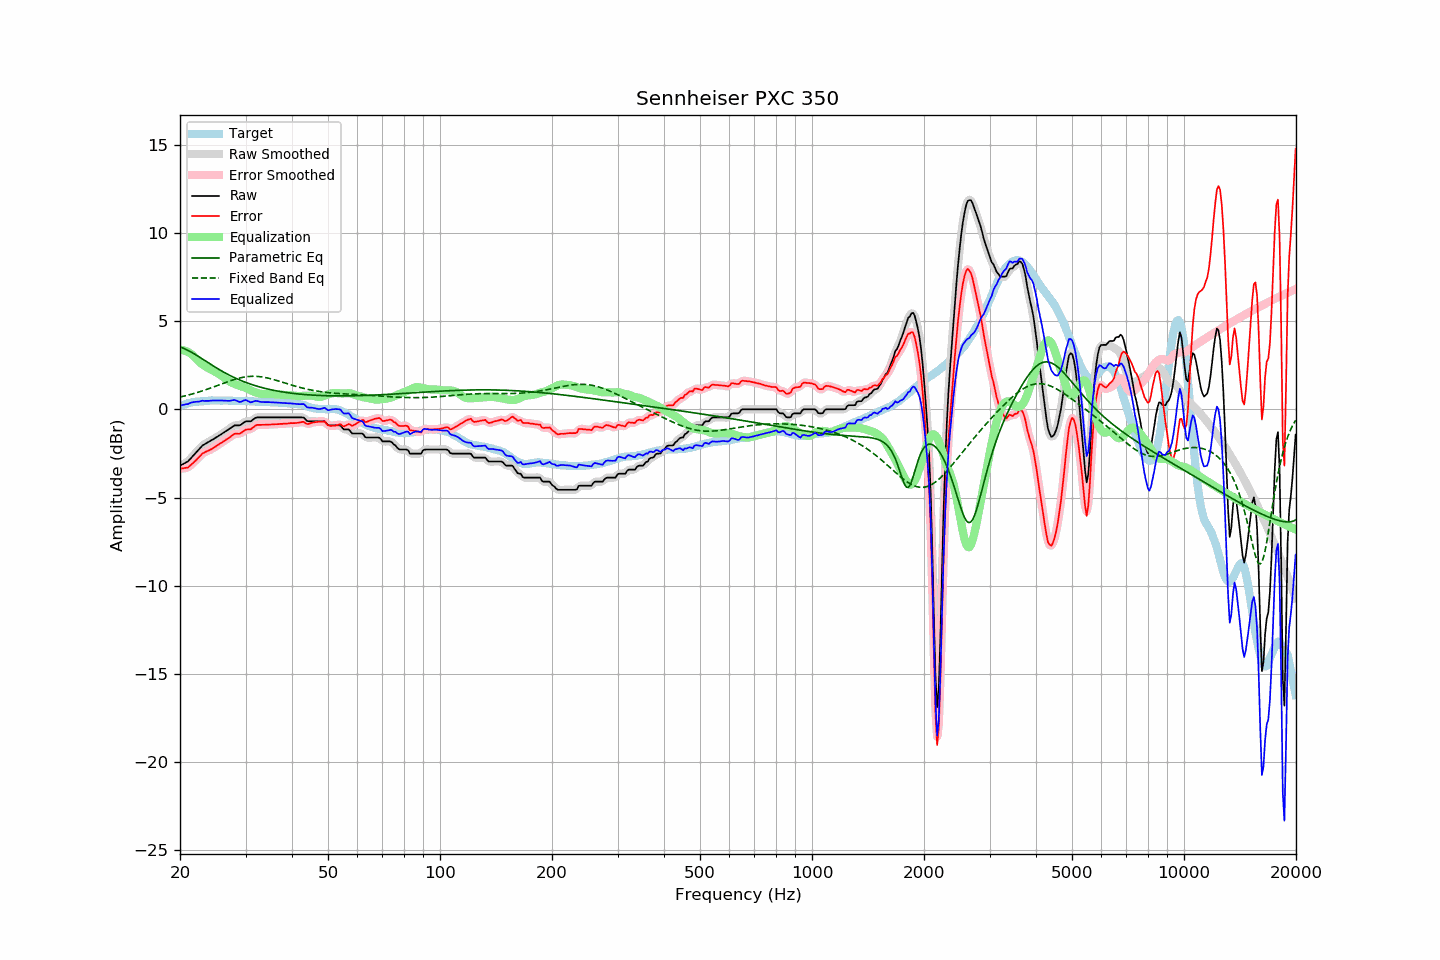
Task: Click the 'Error' legend entry
Action: pyautogui.click(x=246, y=216)
